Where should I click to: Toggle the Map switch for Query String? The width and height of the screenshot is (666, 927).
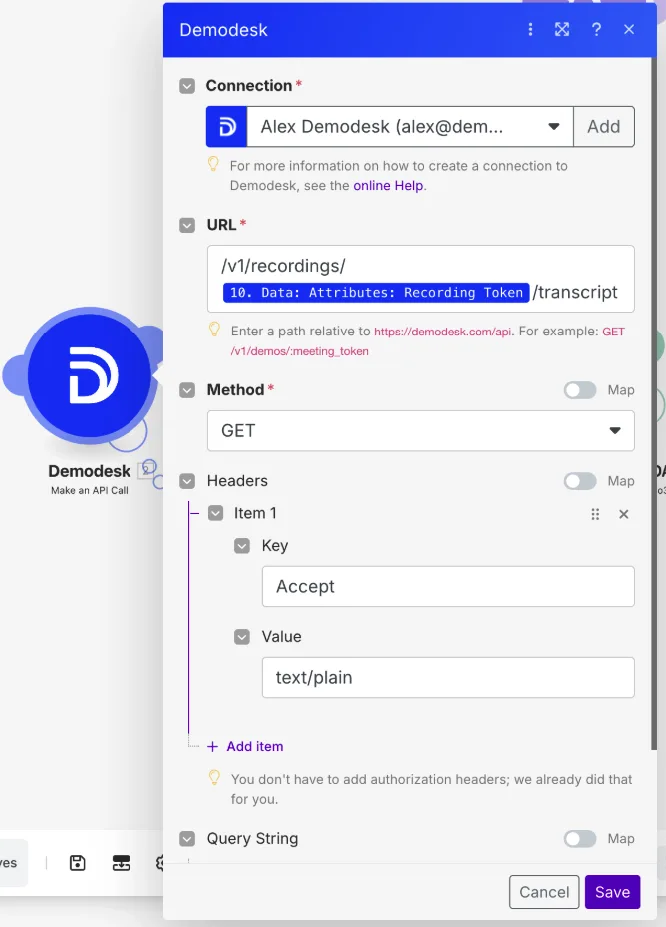pos(580,838)
